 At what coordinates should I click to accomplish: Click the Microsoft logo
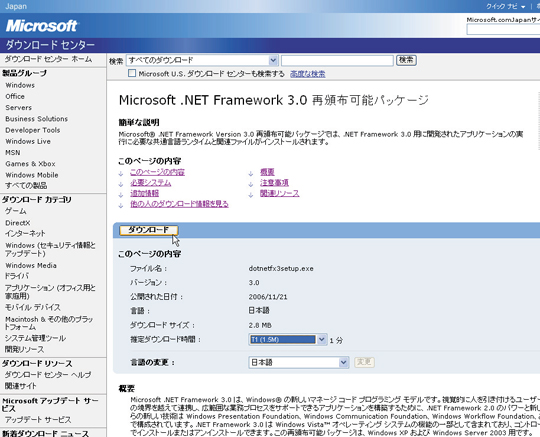42,26
